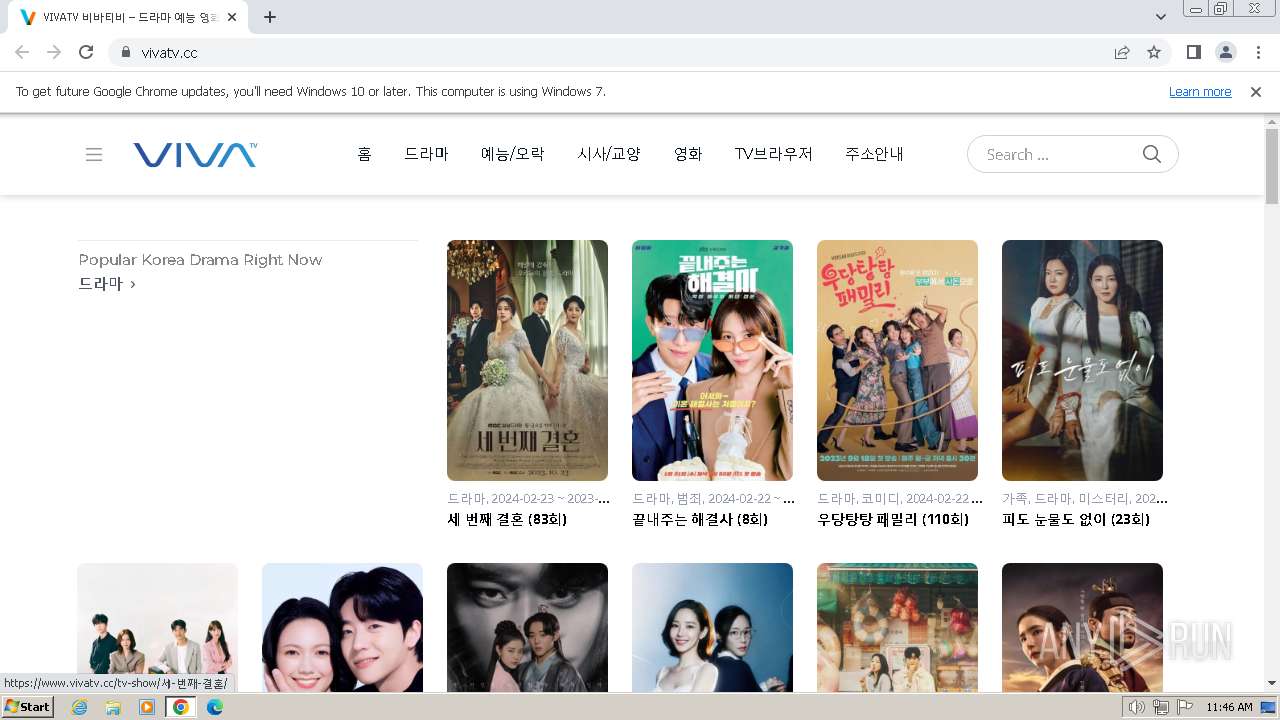Select the 홈 menu item

pyautogui.click(x=364, y=154)
